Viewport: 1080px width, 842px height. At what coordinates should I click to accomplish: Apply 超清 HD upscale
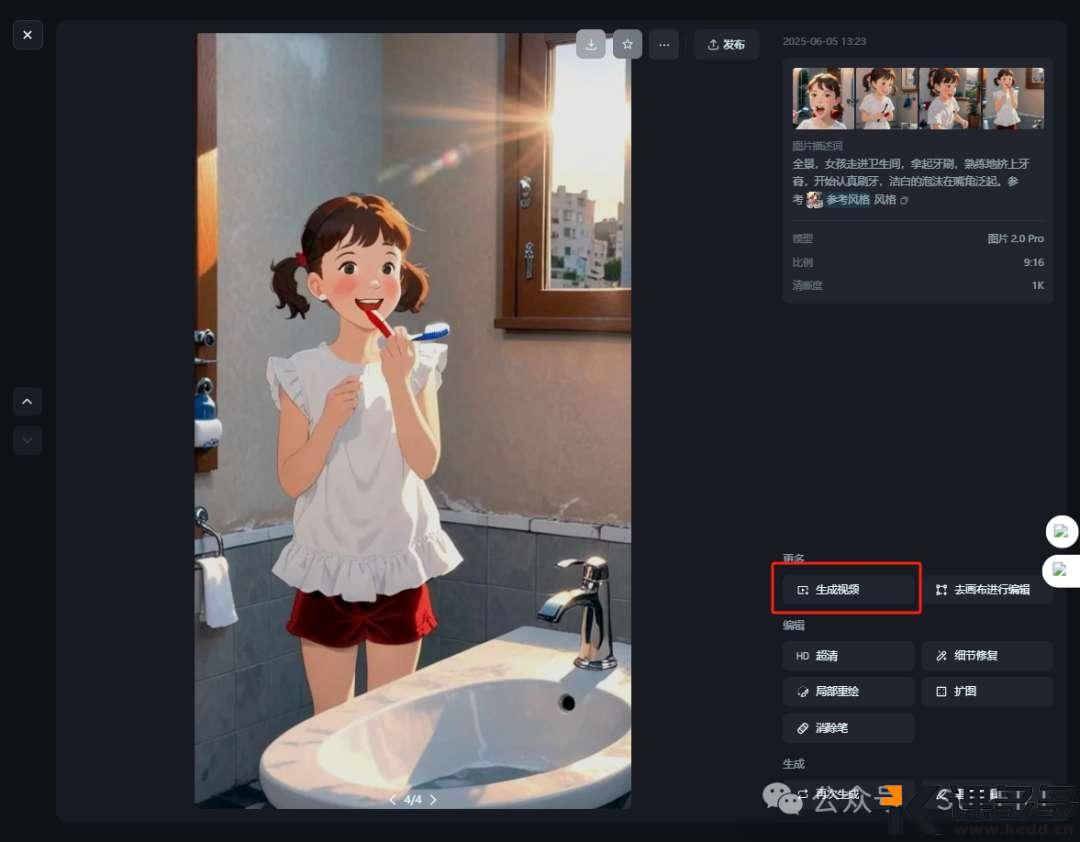click(847, 656)
